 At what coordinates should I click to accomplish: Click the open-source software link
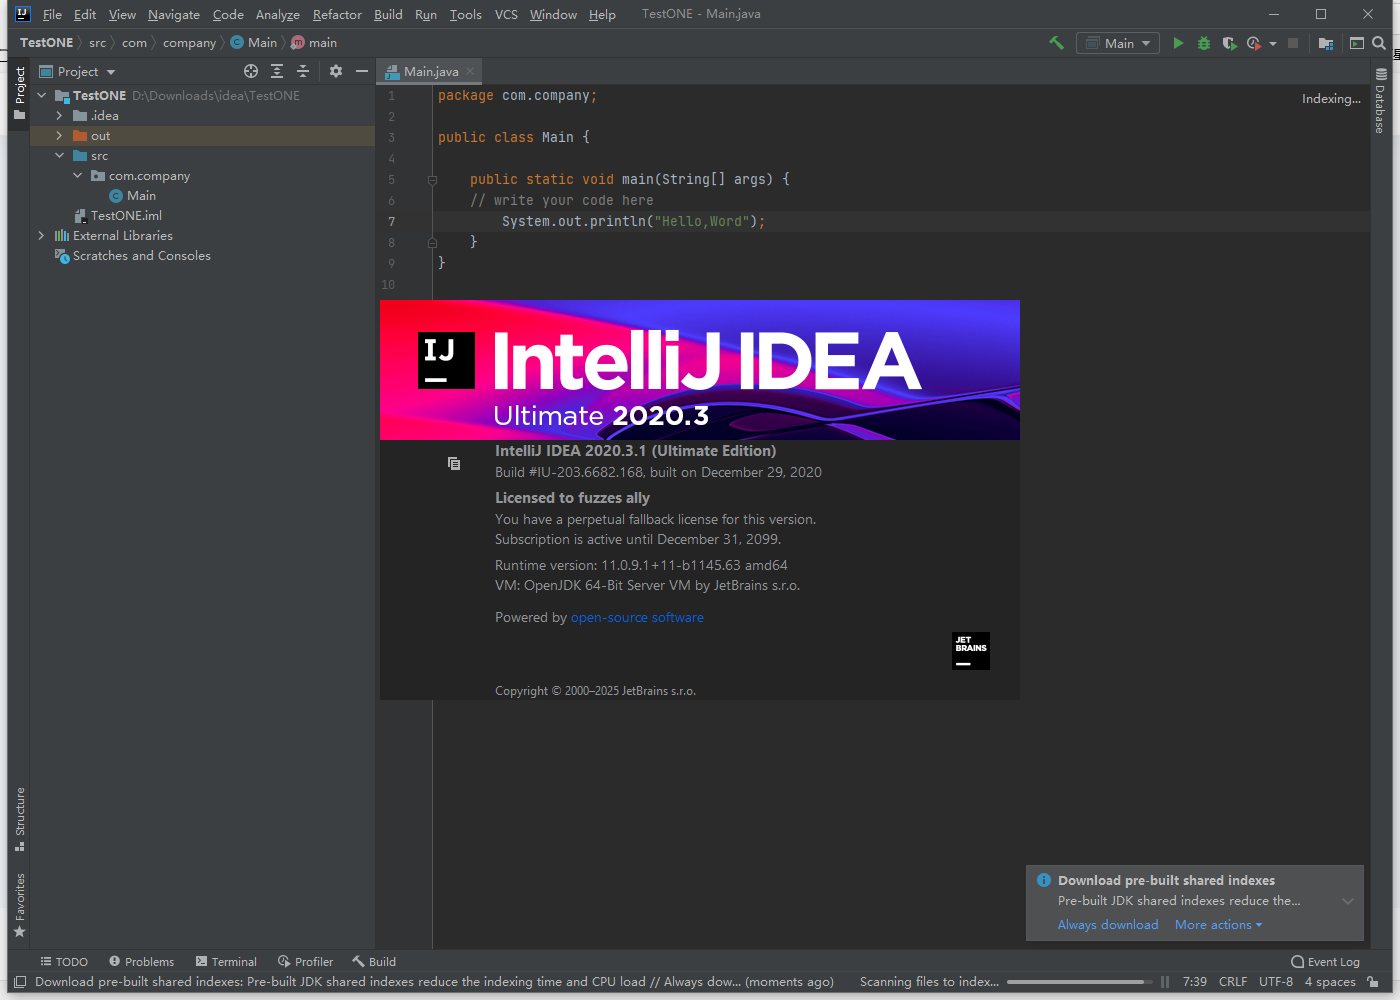tap(637, 618)
